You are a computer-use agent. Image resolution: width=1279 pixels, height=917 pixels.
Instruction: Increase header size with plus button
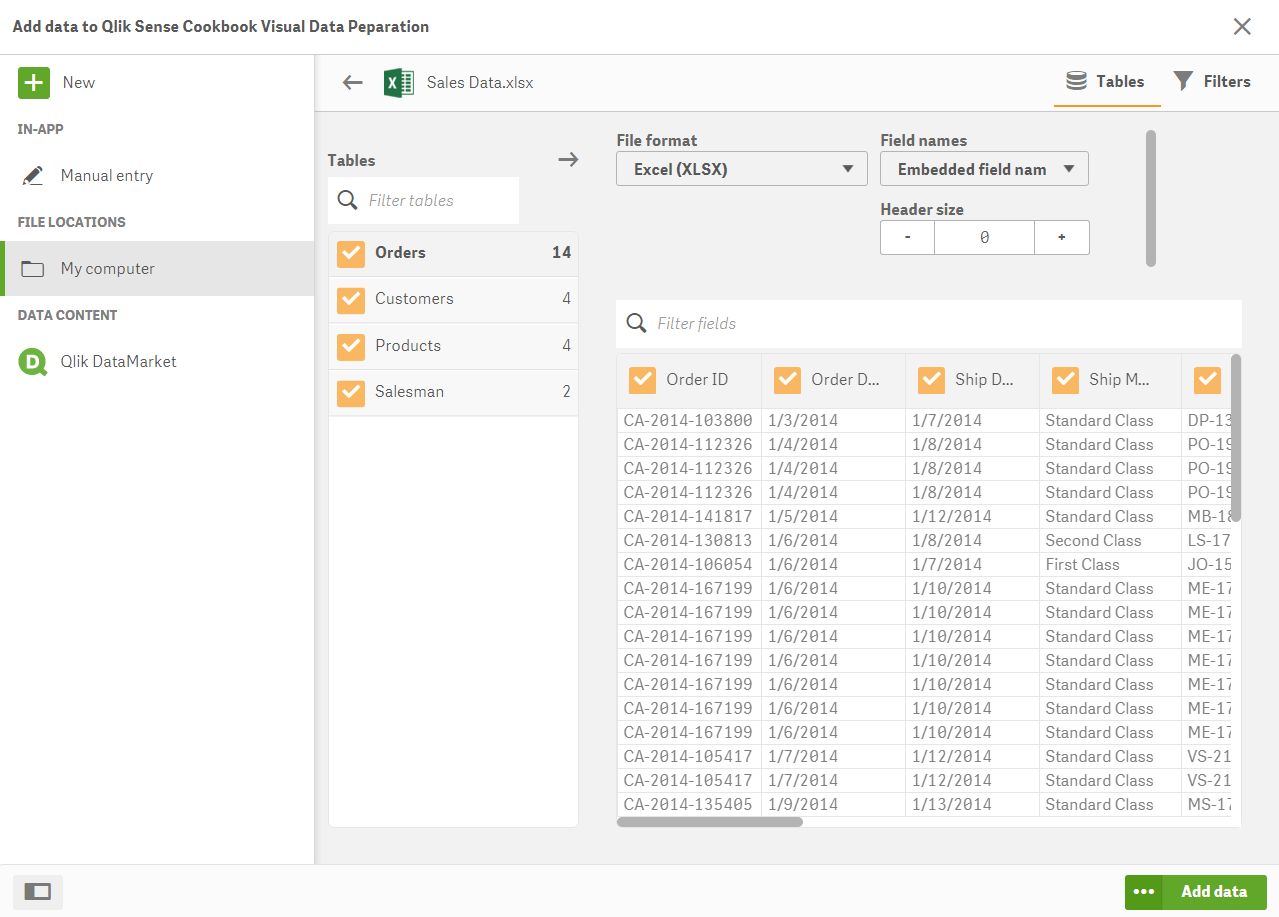click(1061, 238)
